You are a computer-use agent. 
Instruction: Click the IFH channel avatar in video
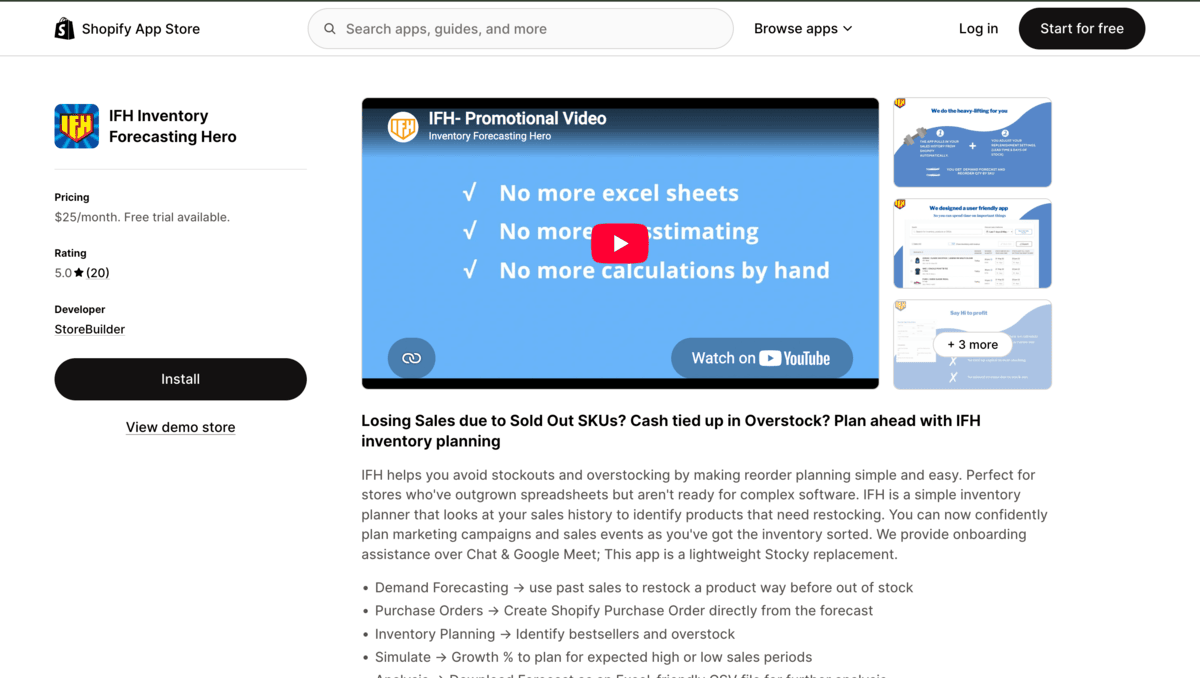pos(403,127)
